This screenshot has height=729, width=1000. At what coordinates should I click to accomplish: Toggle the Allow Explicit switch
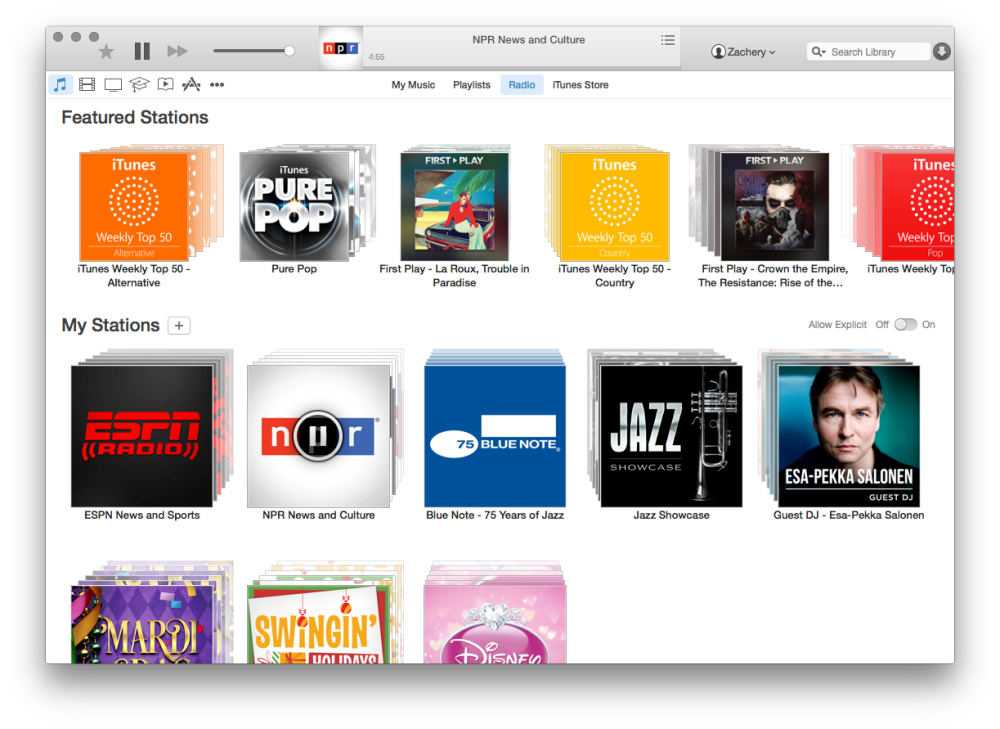pyautogui.click(x=905, y=325)
